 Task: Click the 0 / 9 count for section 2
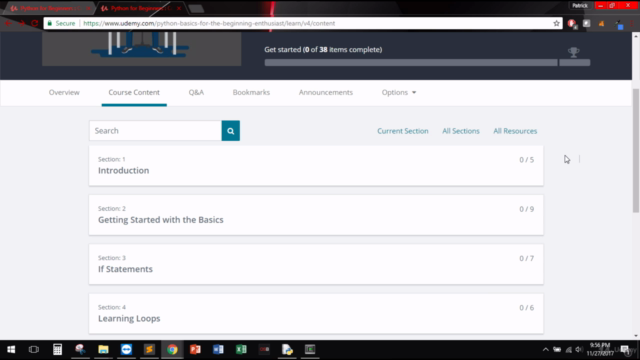tap(527, 209)
